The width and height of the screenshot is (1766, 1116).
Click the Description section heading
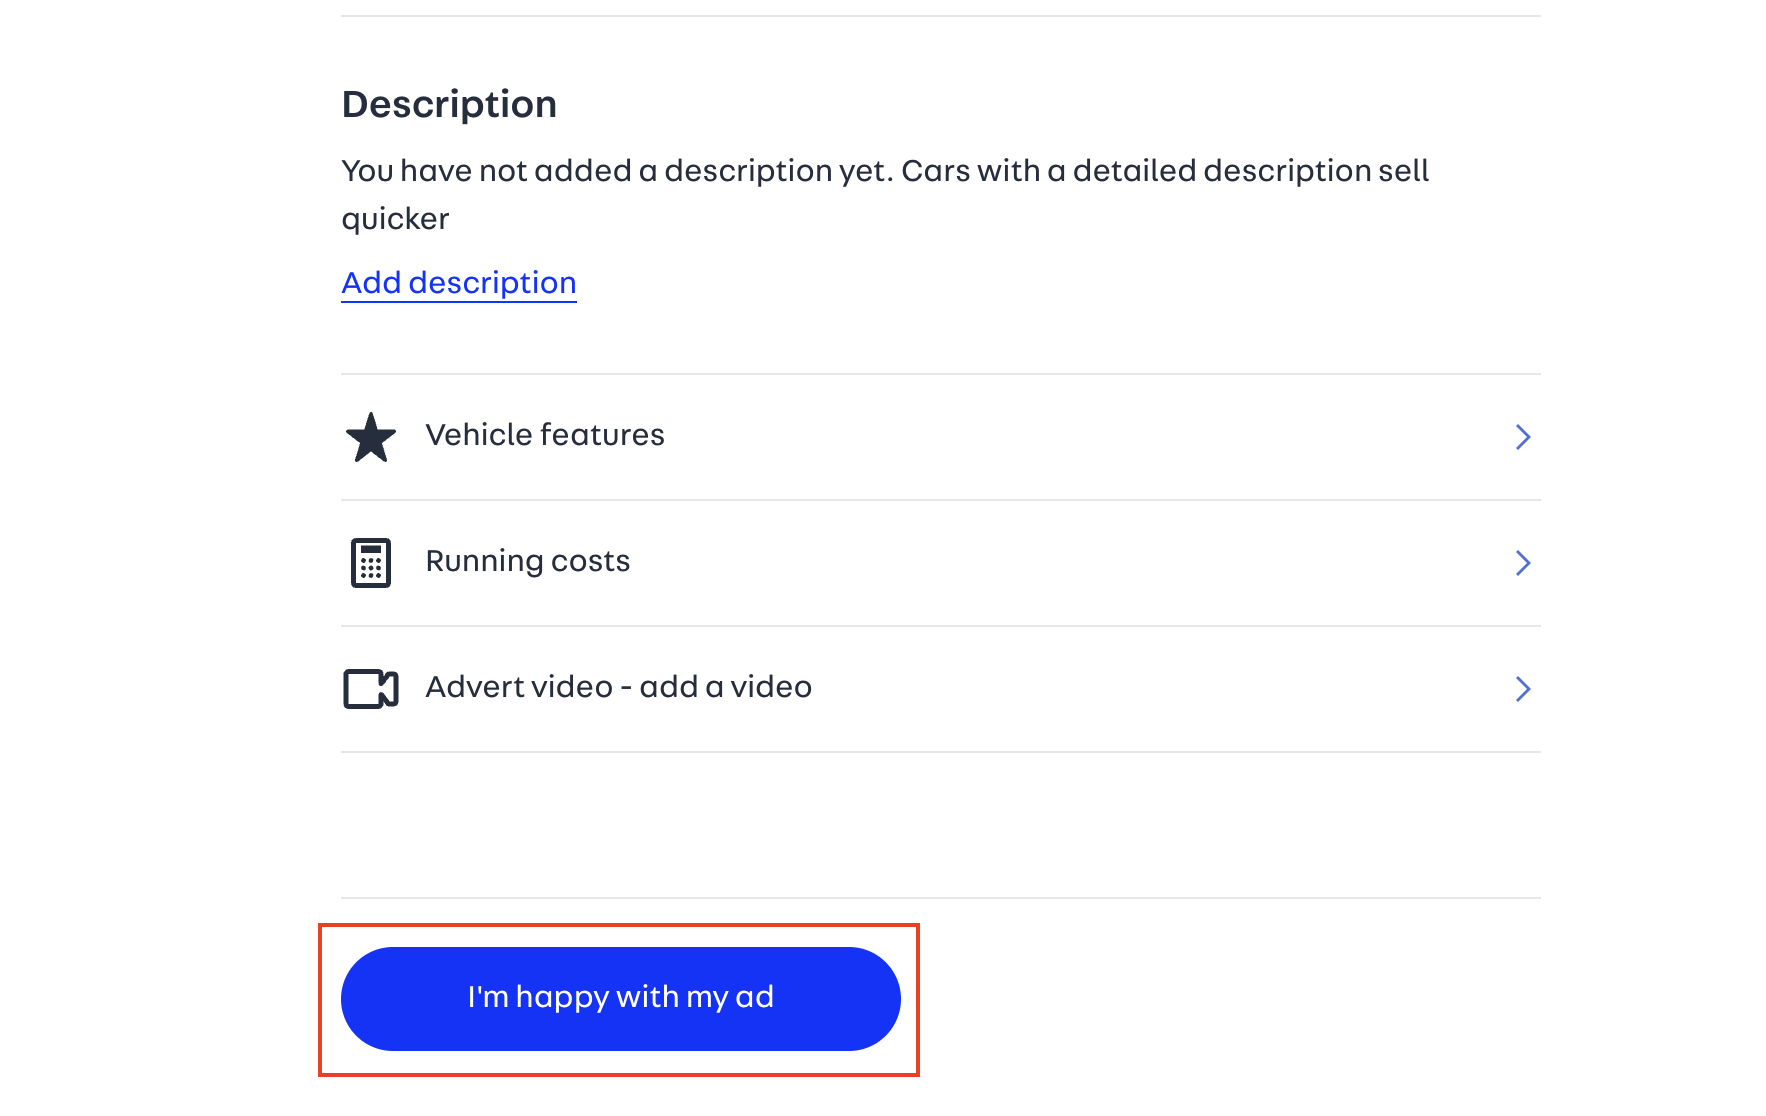(449, 104)
